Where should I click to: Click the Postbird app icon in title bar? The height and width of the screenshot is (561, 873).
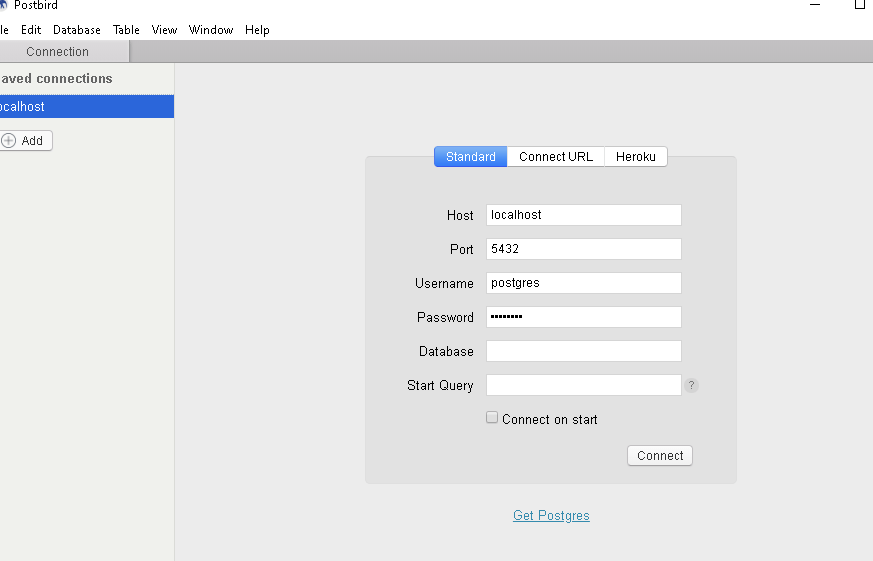[x=3, y=4]
